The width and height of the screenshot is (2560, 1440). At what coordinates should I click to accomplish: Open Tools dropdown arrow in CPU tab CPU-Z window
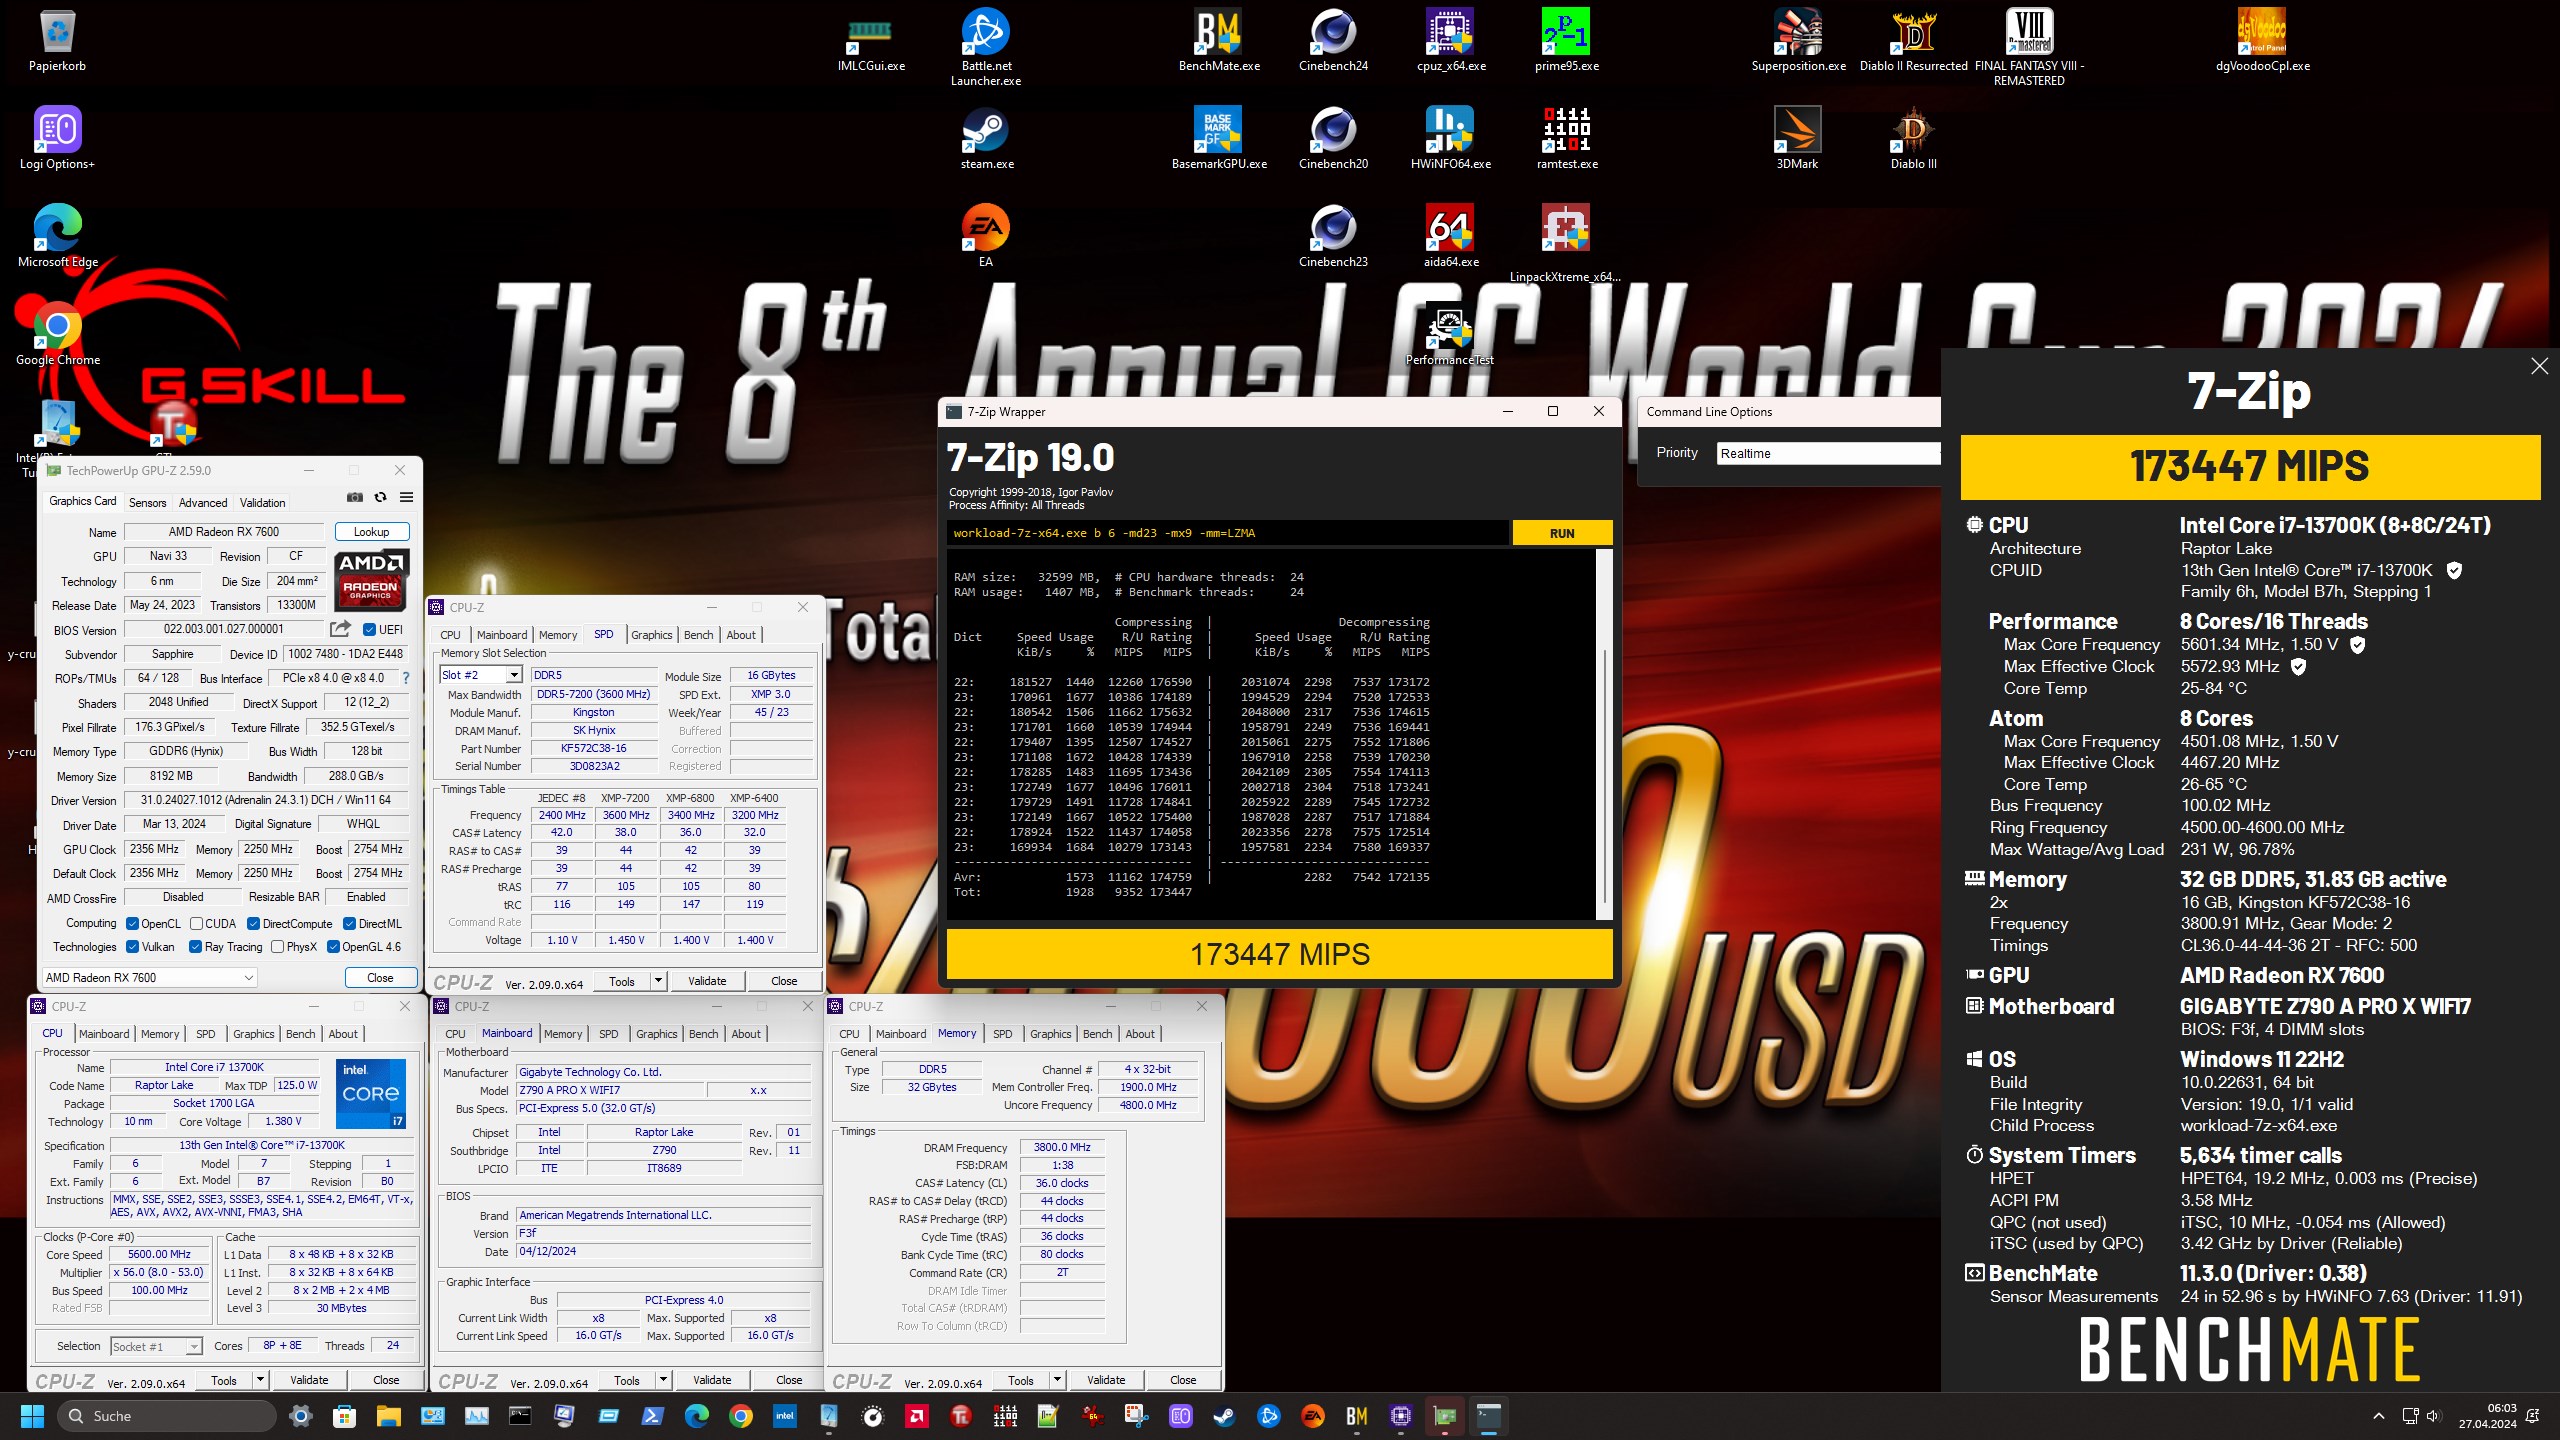pyautogui.click(x=261, y=1380)
